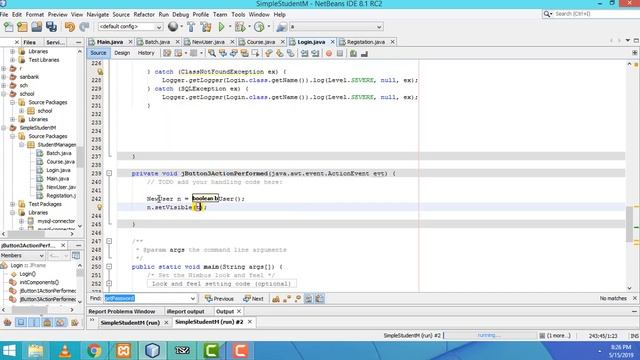This screenshot has width=640, height=360.
Task: Open the Navigate menu
Action: pos(98,14)
